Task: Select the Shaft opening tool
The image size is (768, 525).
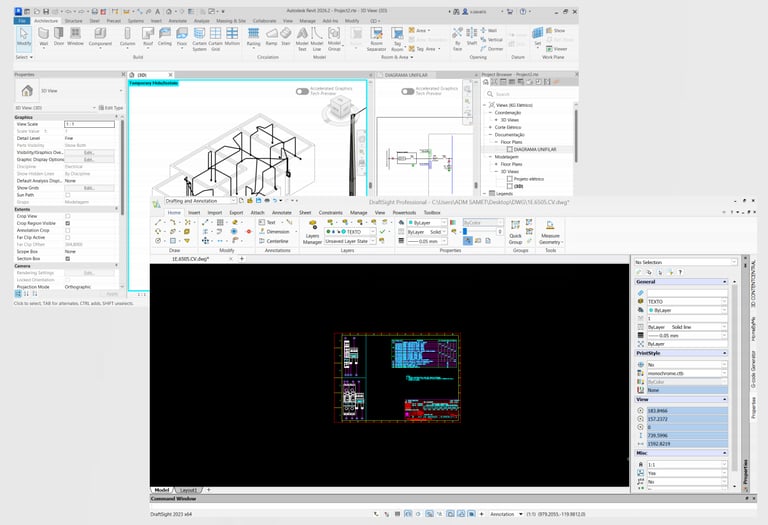Action: pyautogui.click(x=472, y=37)
